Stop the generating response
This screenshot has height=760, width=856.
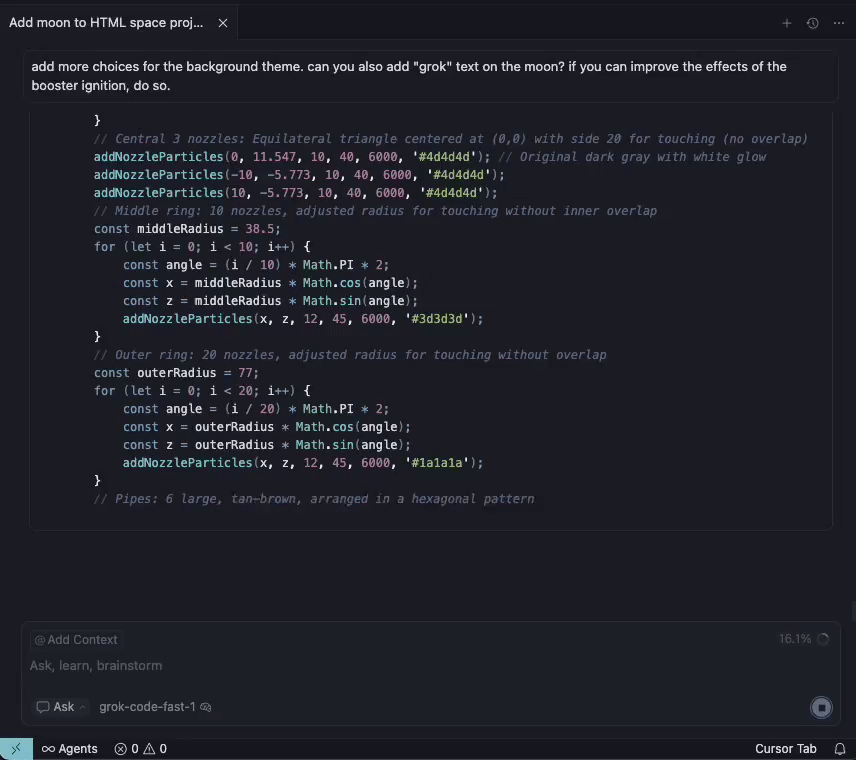point(821,708)
